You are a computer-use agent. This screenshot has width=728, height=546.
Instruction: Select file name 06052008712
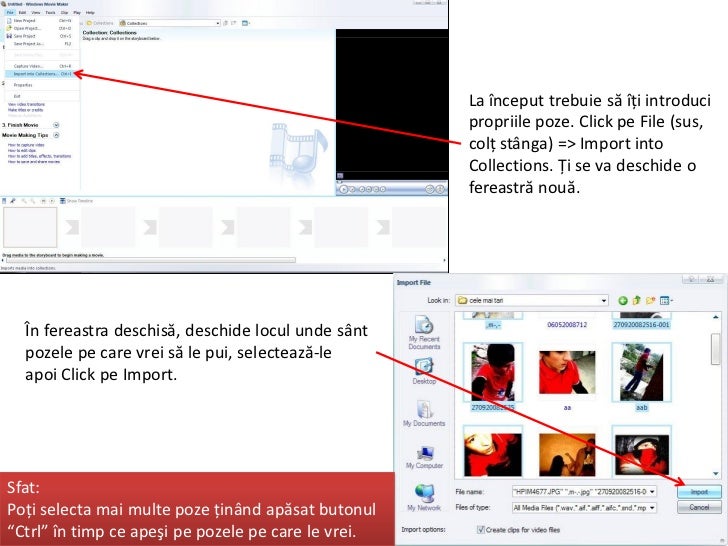pyautogui.click(x=567, y=325)
